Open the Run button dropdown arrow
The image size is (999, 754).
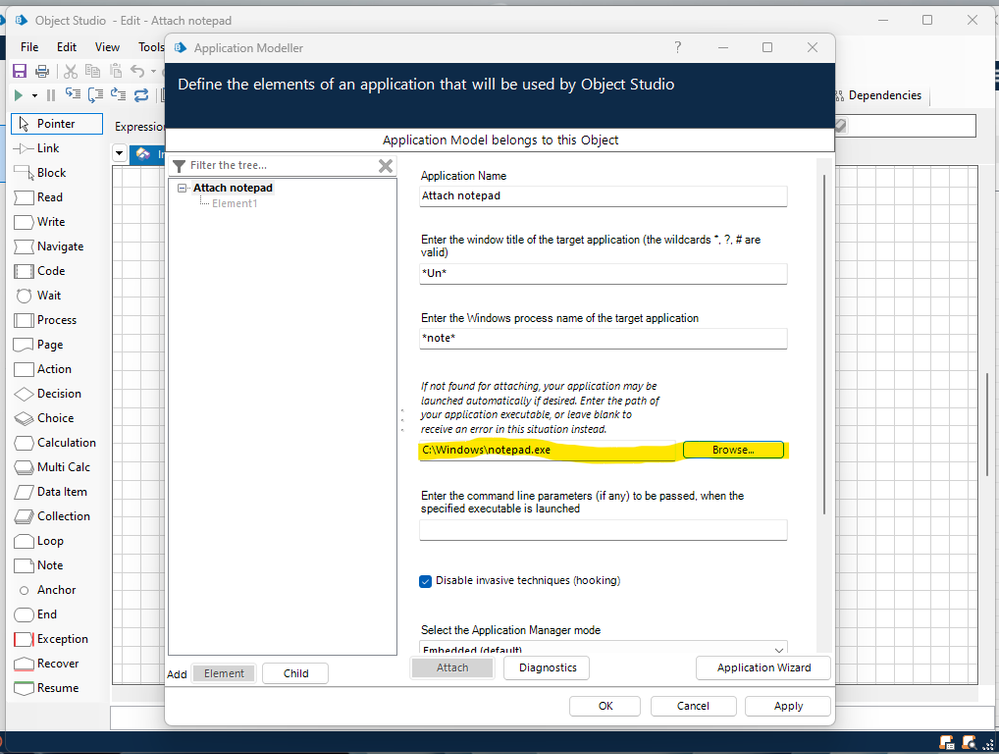click(x=34, y=96)
